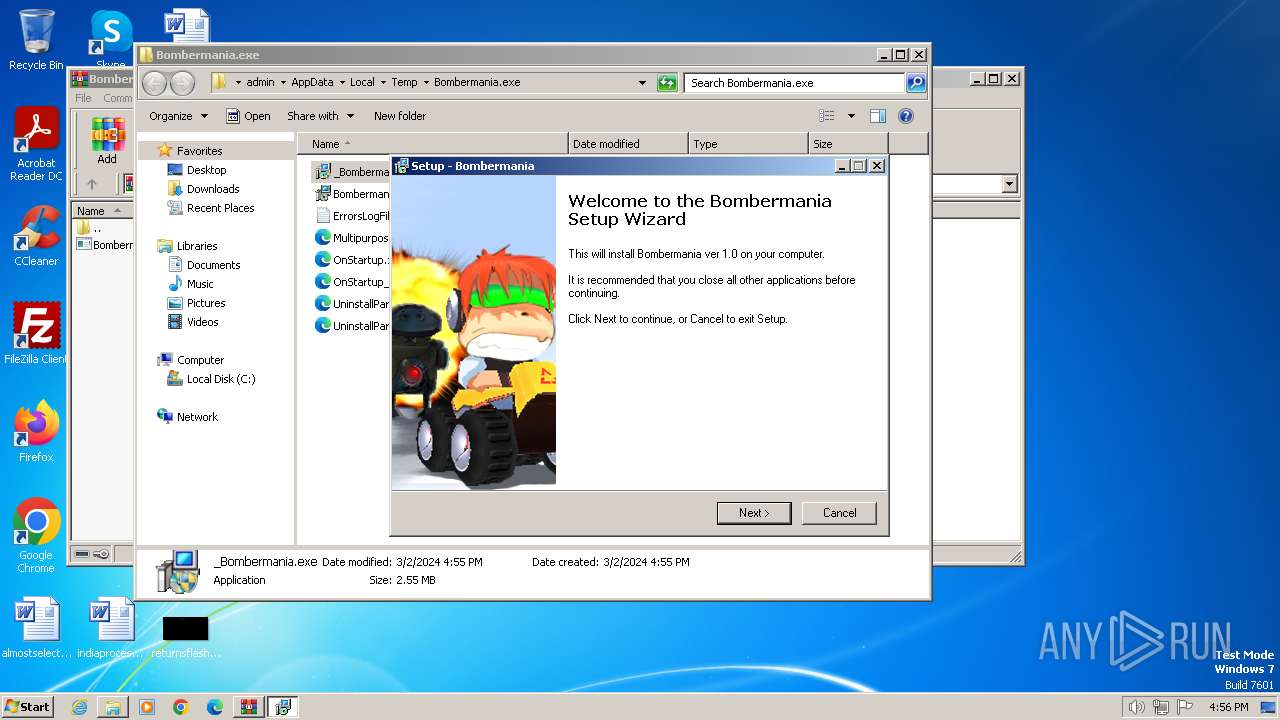The width and height of the screenshot is (1280, 720).
Task: Launch Internet Explorer from the taskbar
Action: coord(79,707)
